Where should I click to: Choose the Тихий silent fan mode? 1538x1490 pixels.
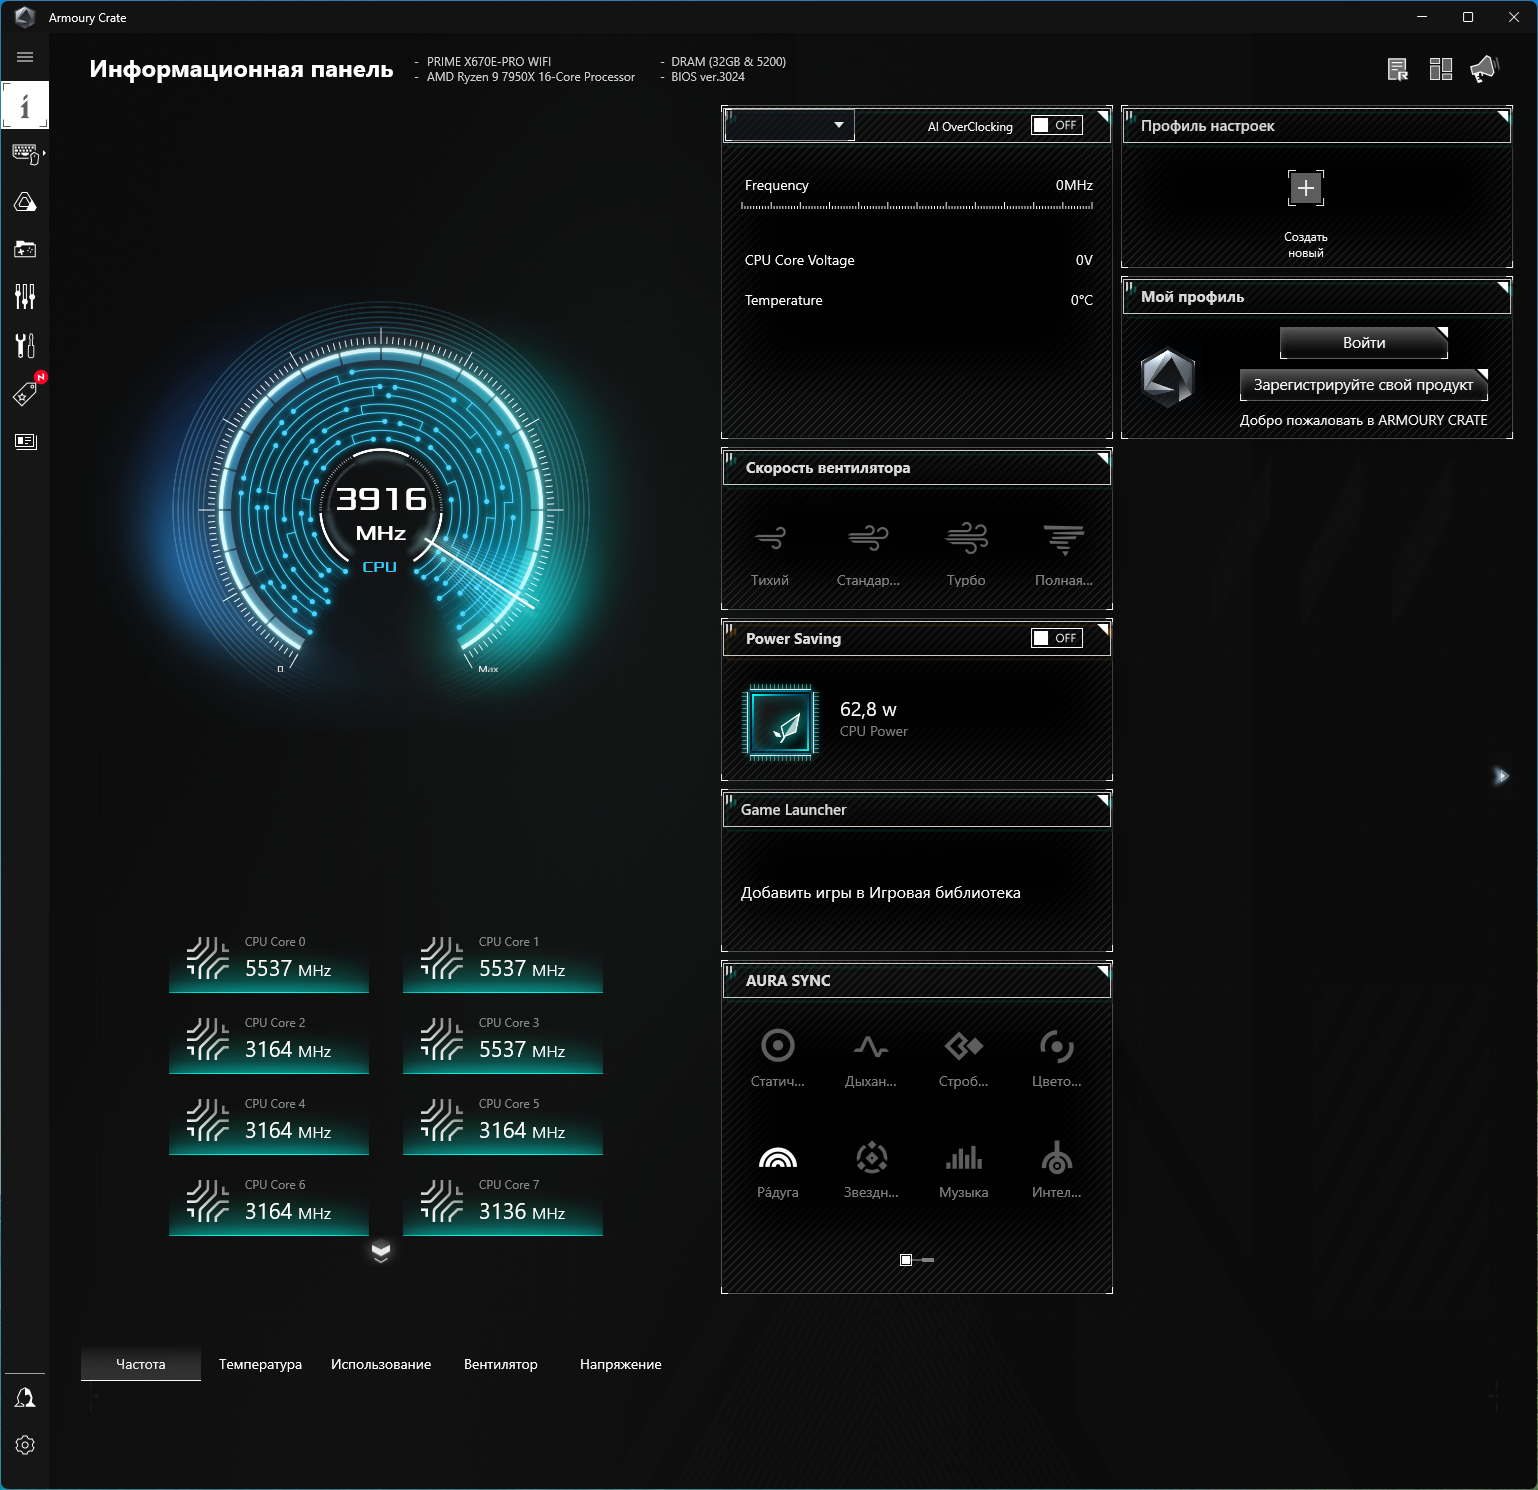(x=770, y=553)
